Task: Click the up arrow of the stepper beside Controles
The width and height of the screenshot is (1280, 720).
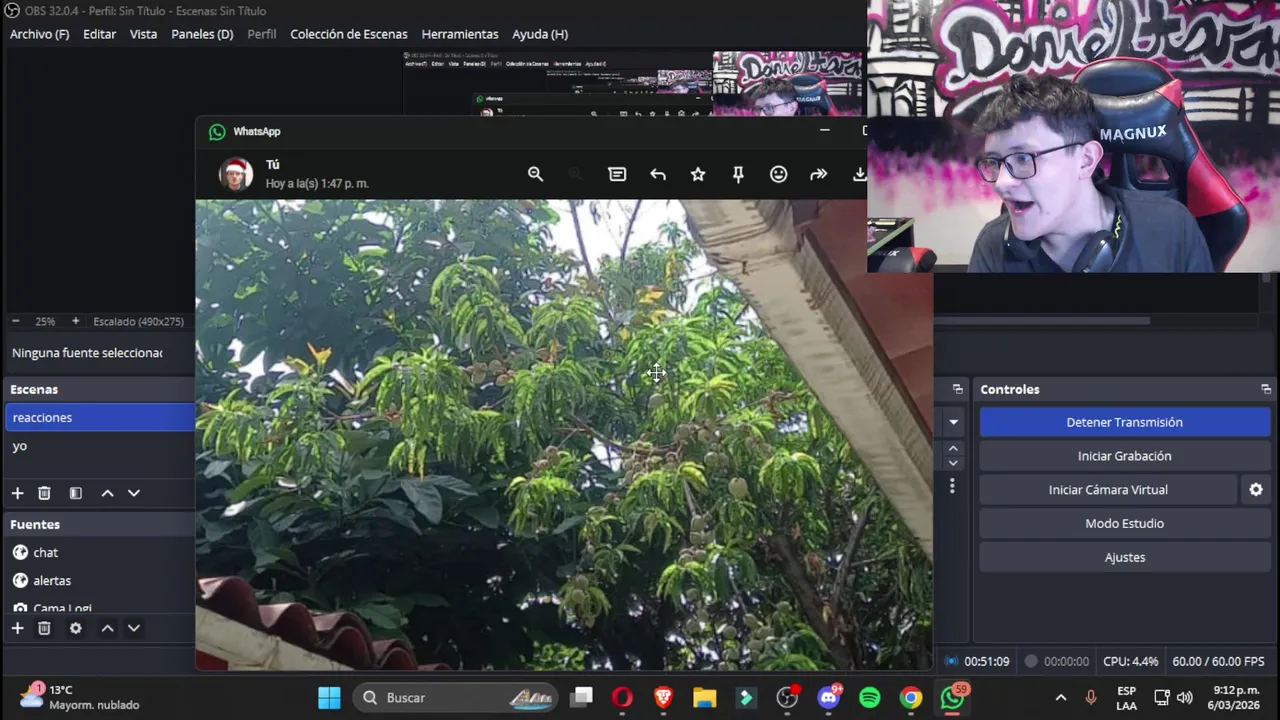Action: point(953,449)
